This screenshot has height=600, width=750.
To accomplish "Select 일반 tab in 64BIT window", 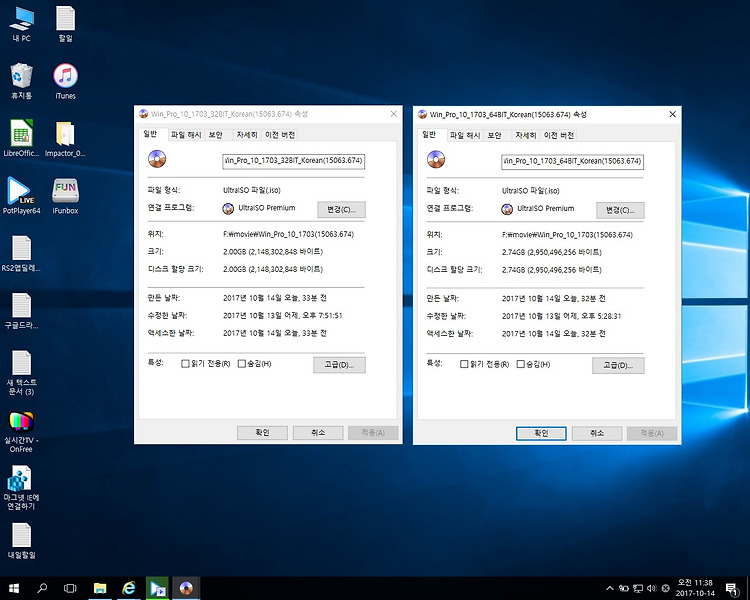I will pos(429,134).
